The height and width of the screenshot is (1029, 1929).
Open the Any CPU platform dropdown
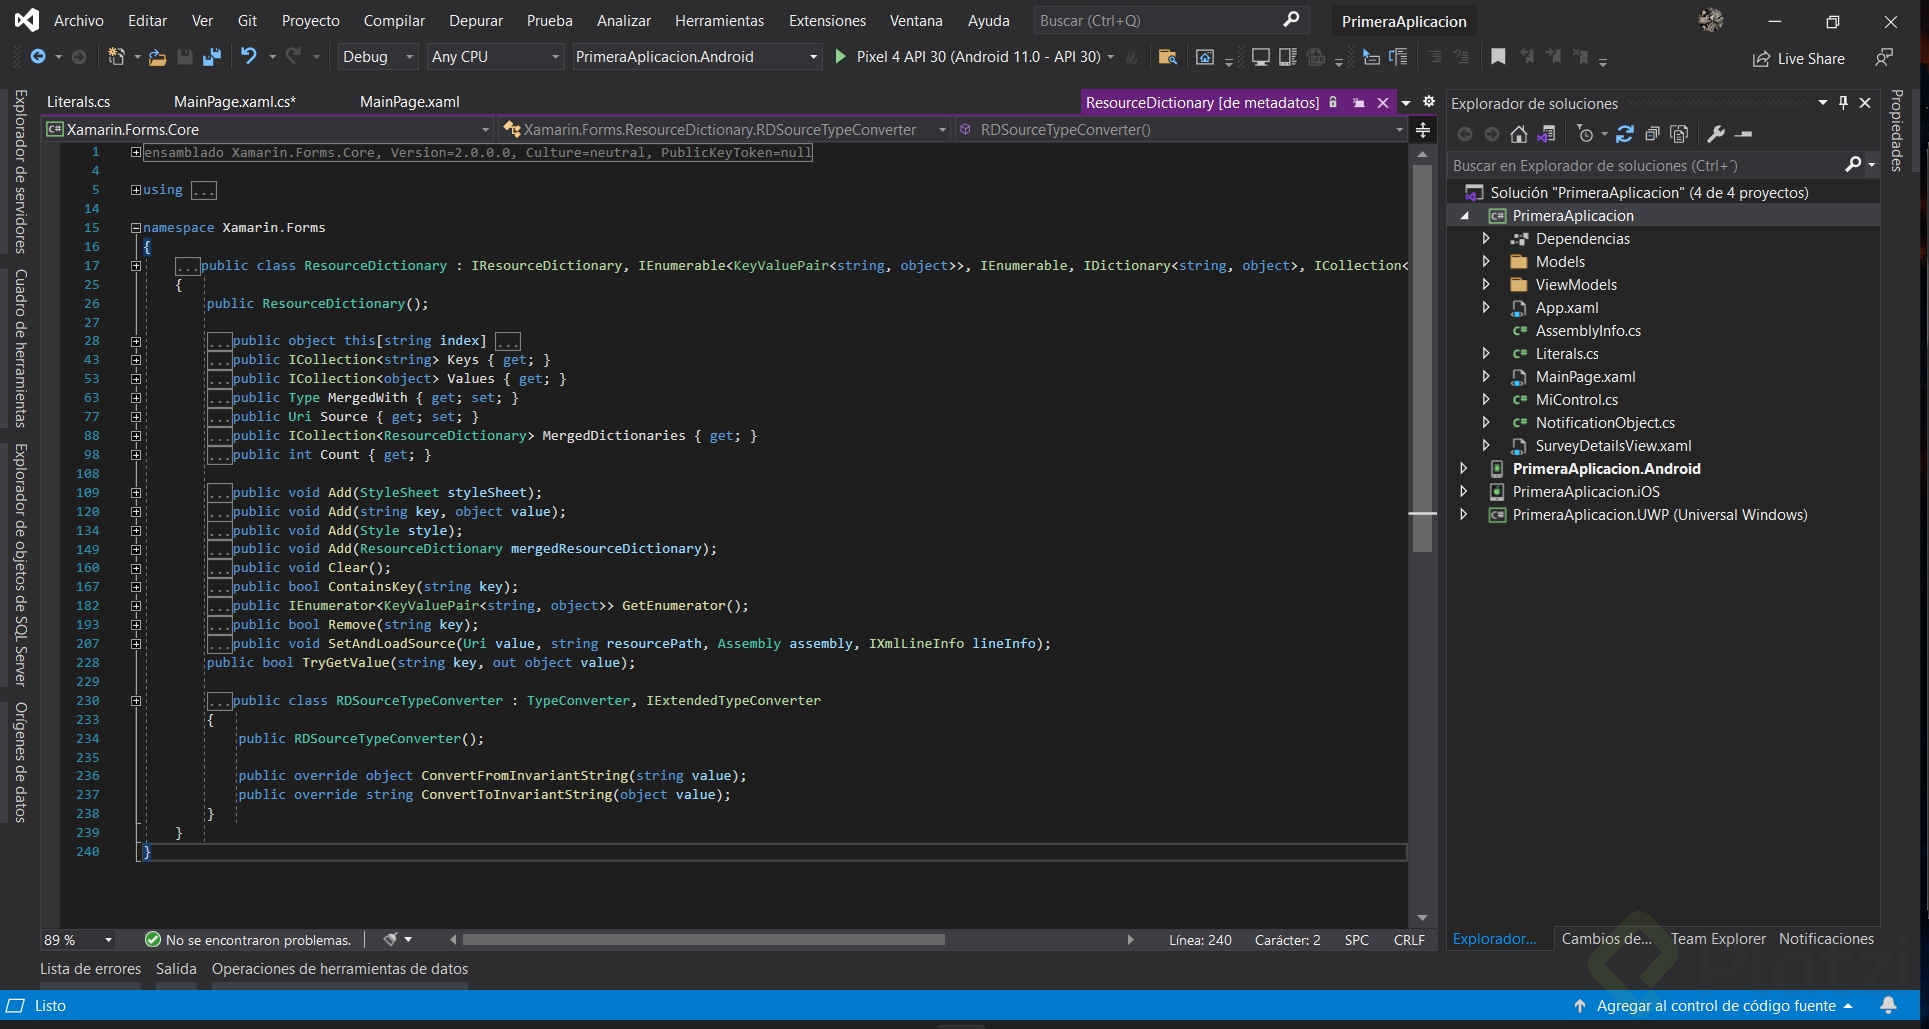[495, 57]
